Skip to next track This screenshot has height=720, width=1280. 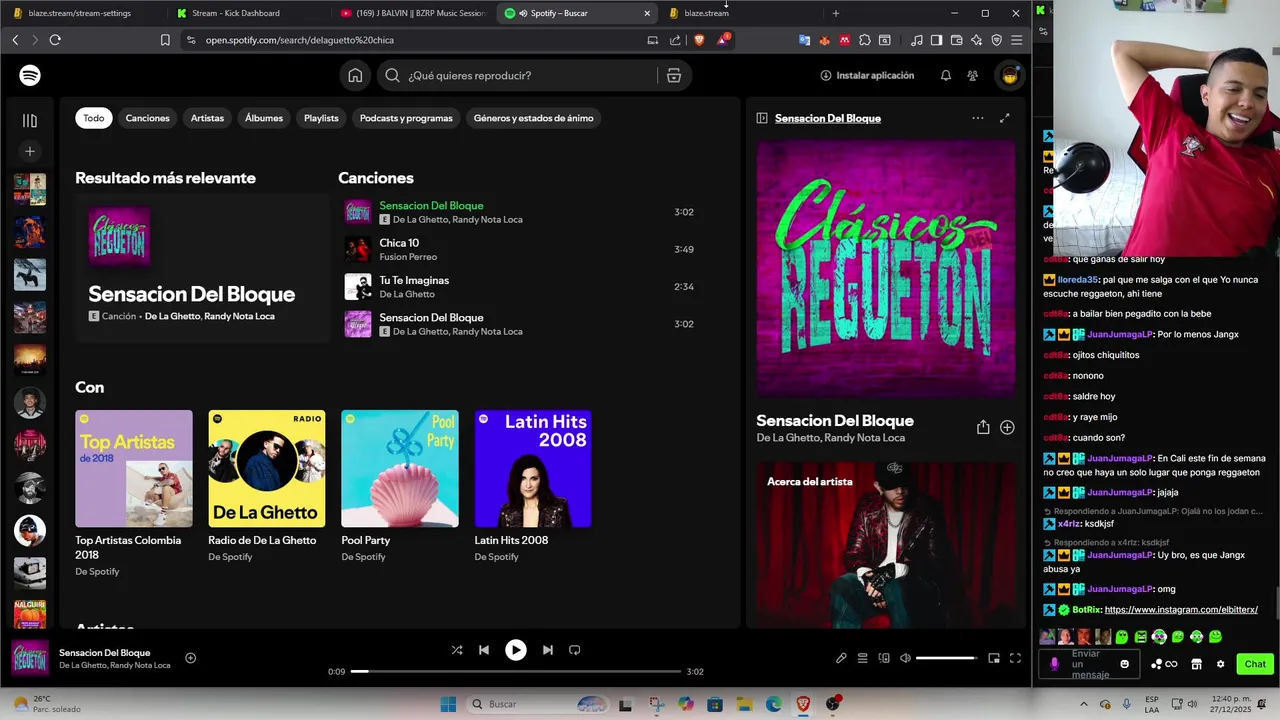pyautogui.click(x=547, y=650)
